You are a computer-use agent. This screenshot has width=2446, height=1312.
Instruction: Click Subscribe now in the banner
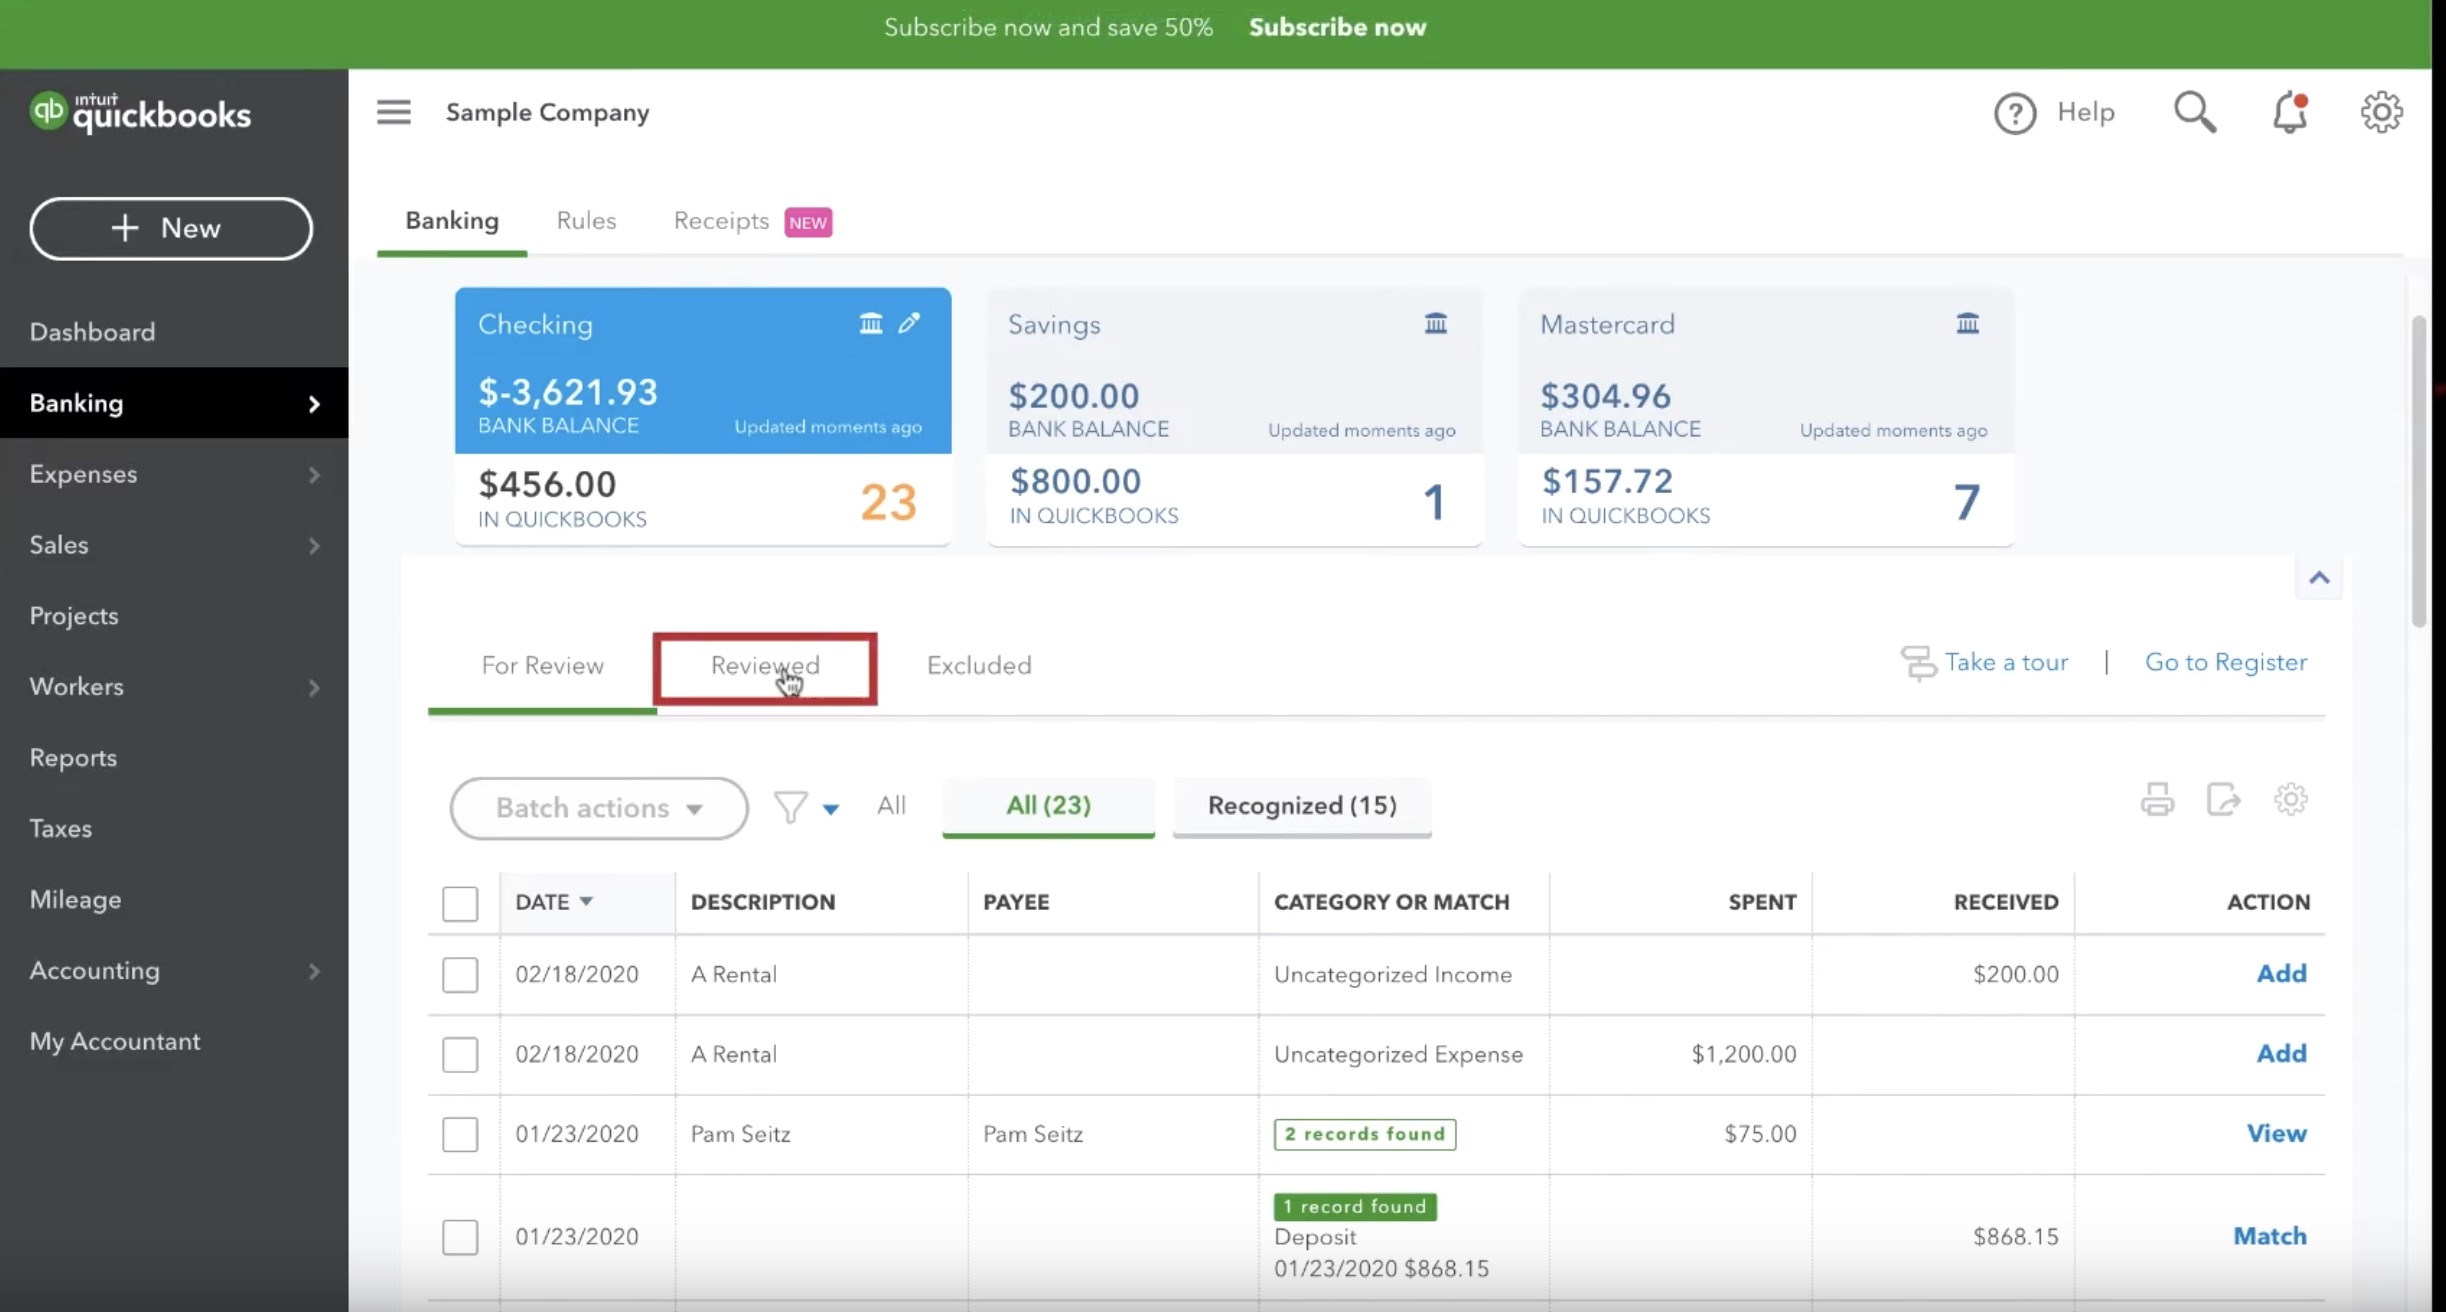(1337, 27)
